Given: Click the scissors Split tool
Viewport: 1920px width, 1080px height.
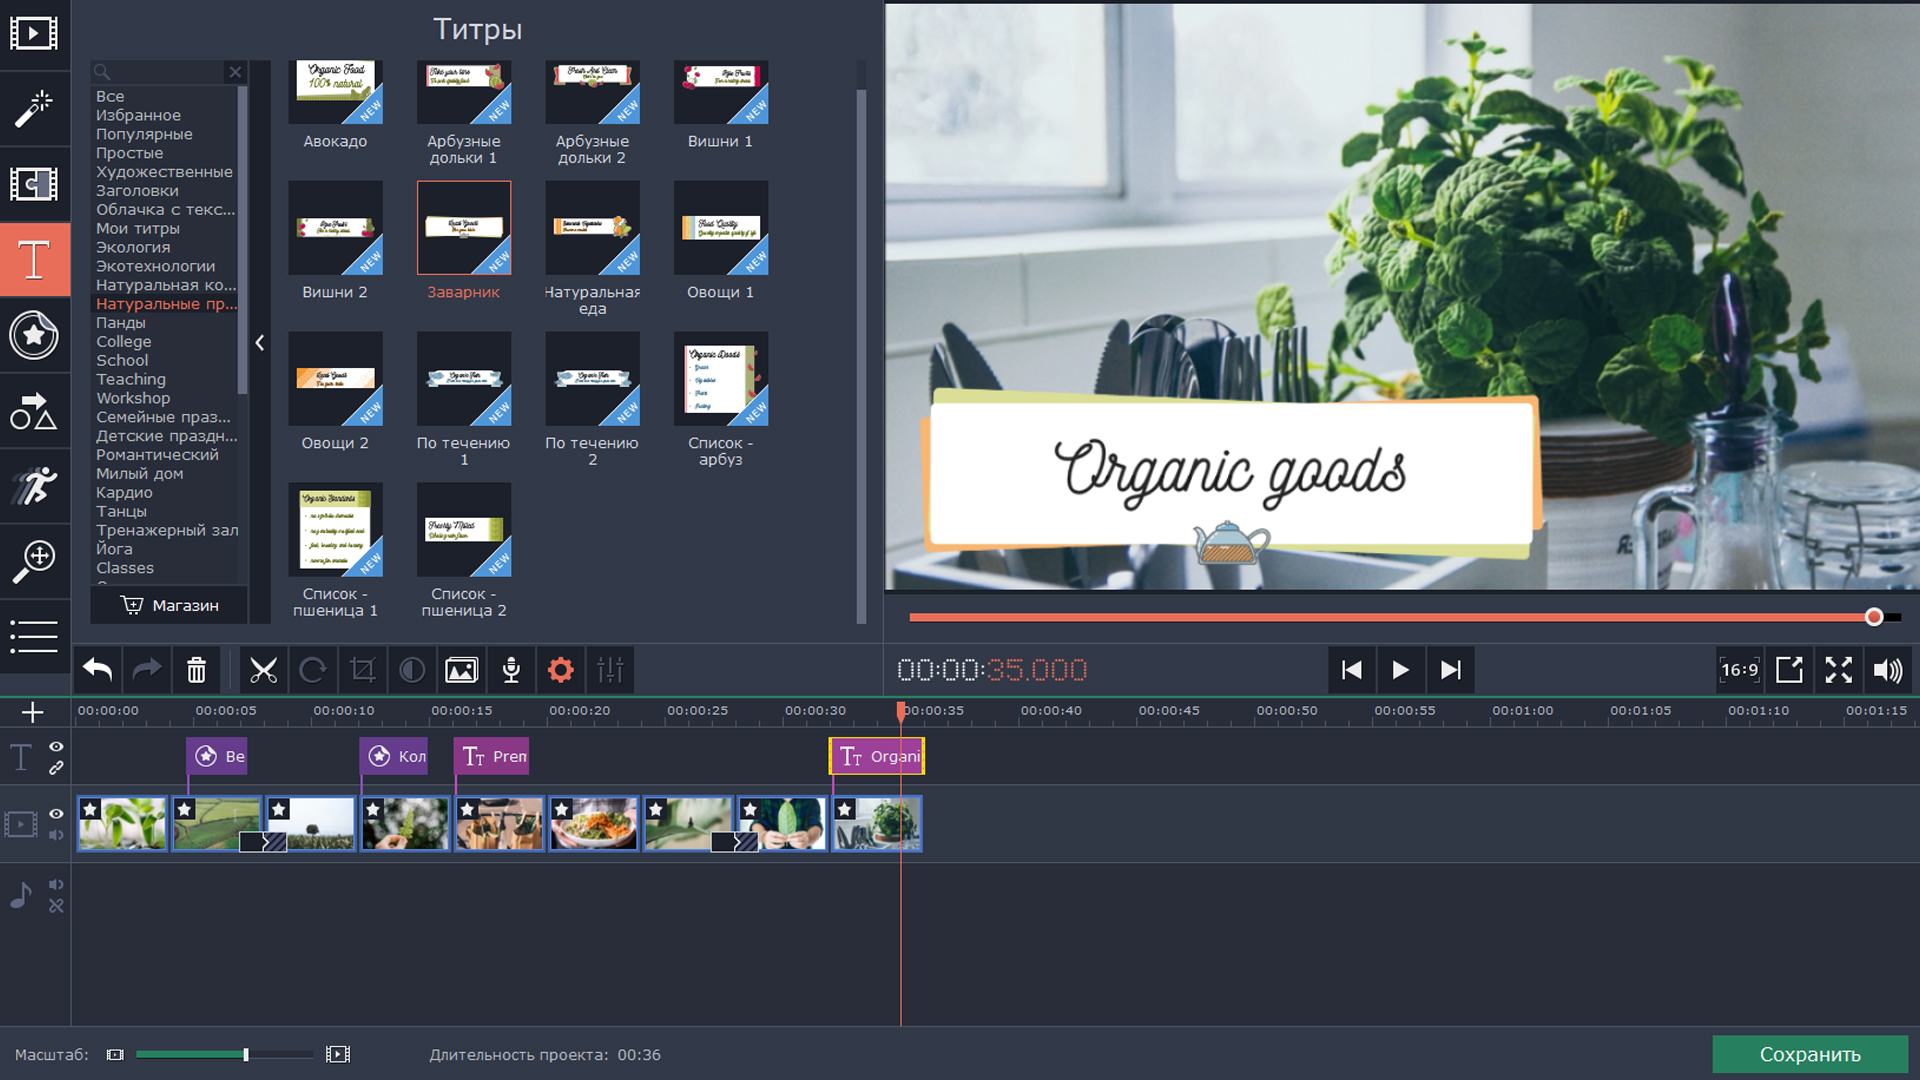Looking at the screenshot, I should coord(263,670).
